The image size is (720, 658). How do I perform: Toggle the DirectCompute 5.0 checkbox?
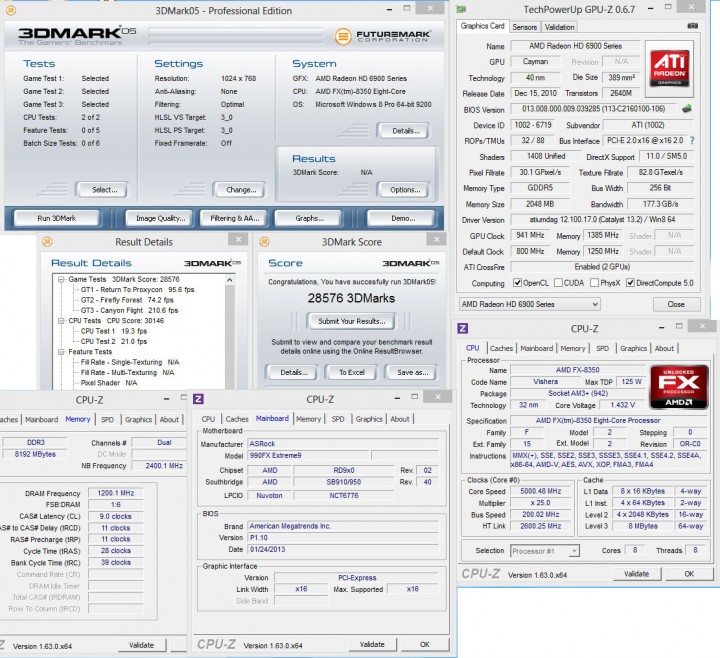pos(630,282)
